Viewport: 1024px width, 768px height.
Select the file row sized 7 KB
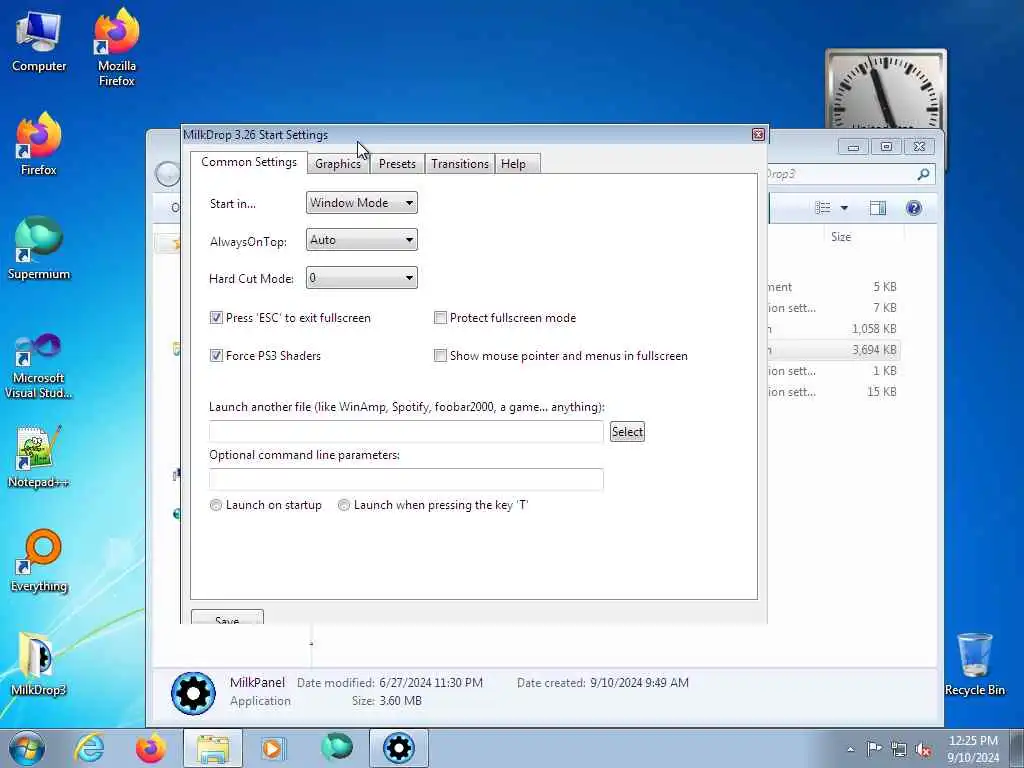[834, 308]
